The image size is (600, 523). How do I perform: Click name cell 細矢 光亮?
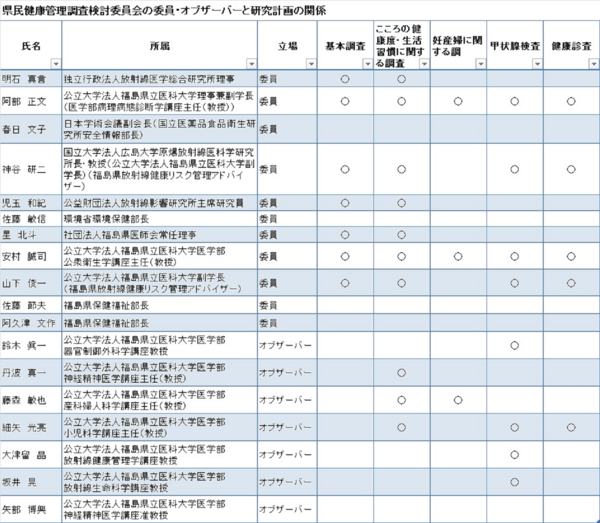click(x=31, y=427)
